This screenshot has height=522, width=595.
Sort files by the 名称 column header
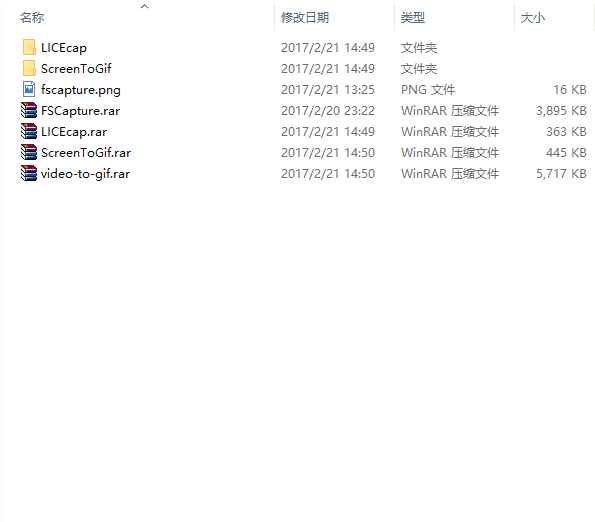(32, 17)
